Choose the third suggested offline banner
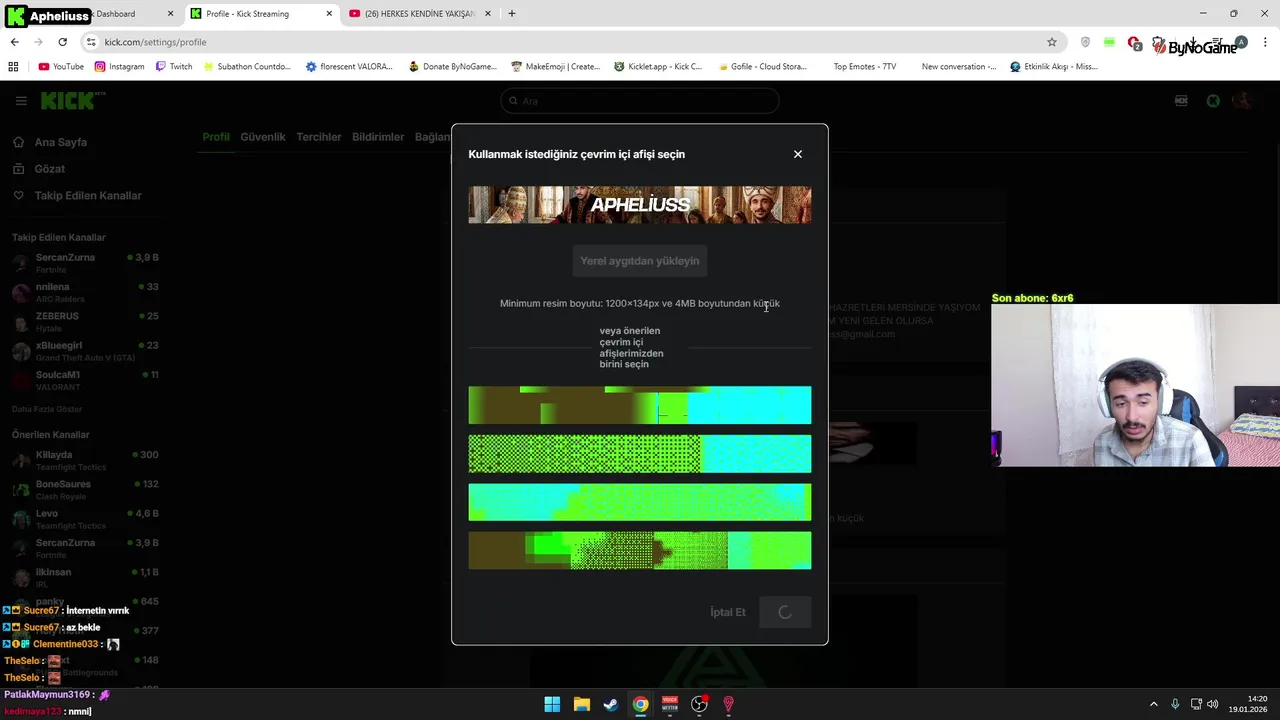The image size is (1280, 720). tap(640, 502)
